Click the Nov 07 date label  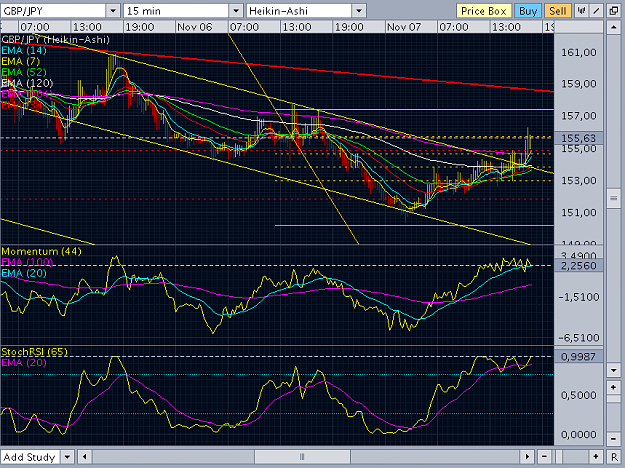point(404,27)
